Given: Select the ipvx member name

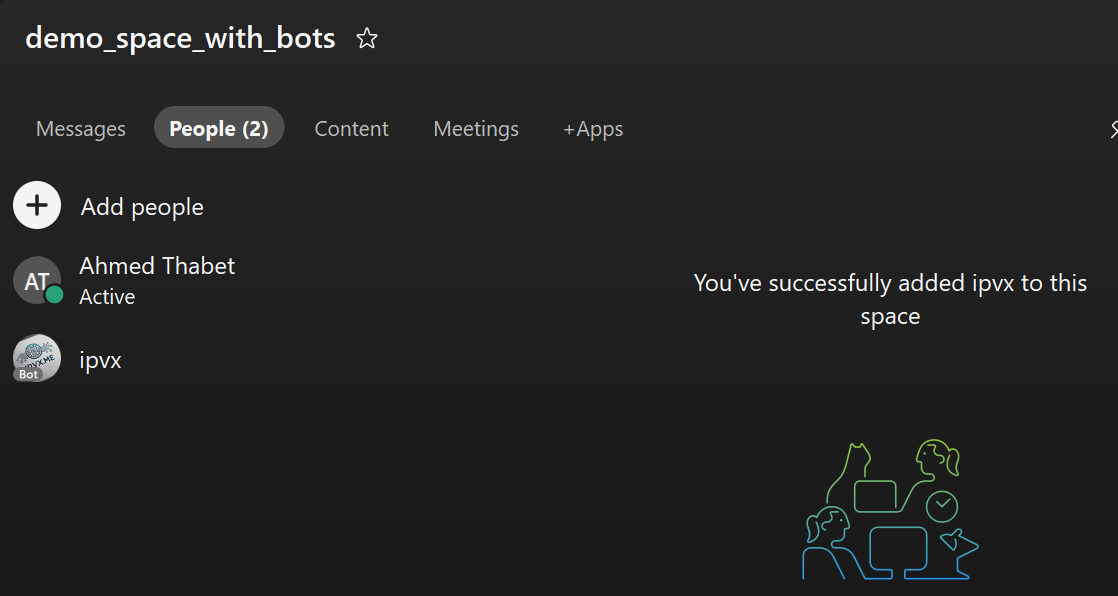Looking at the screenshot, I should click(100, 360).
